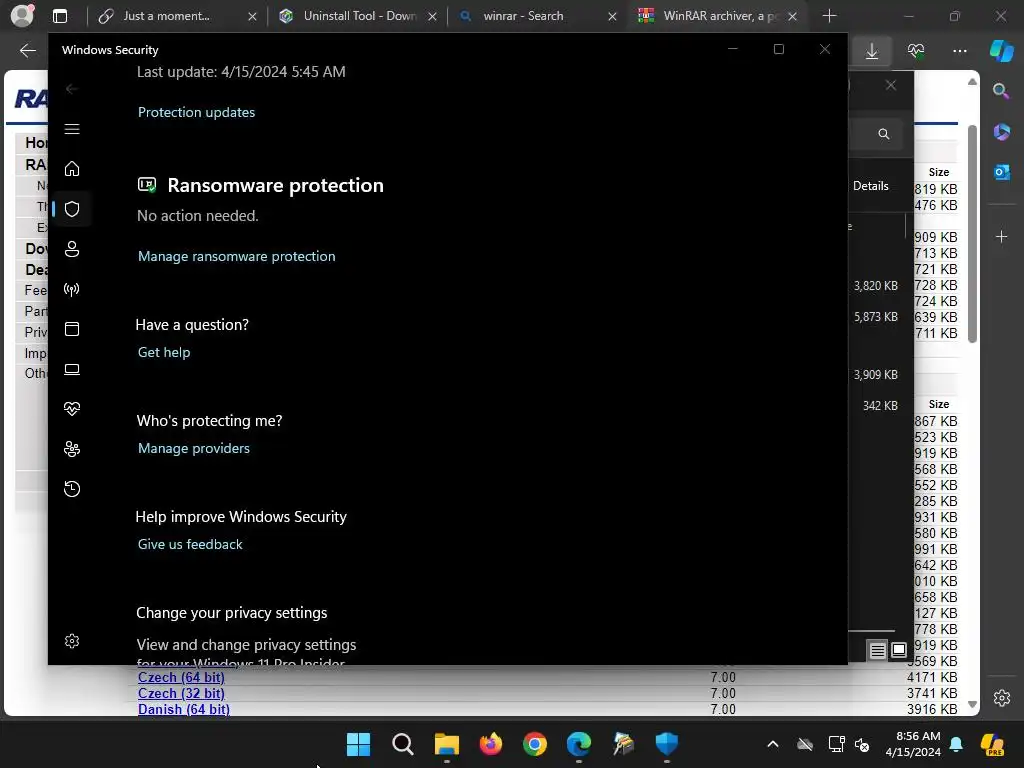Image resolution: width=1024 pixels, height=768 pixels.
Task: Open Edge sidebar settings gear
Action: point(1002,697)
